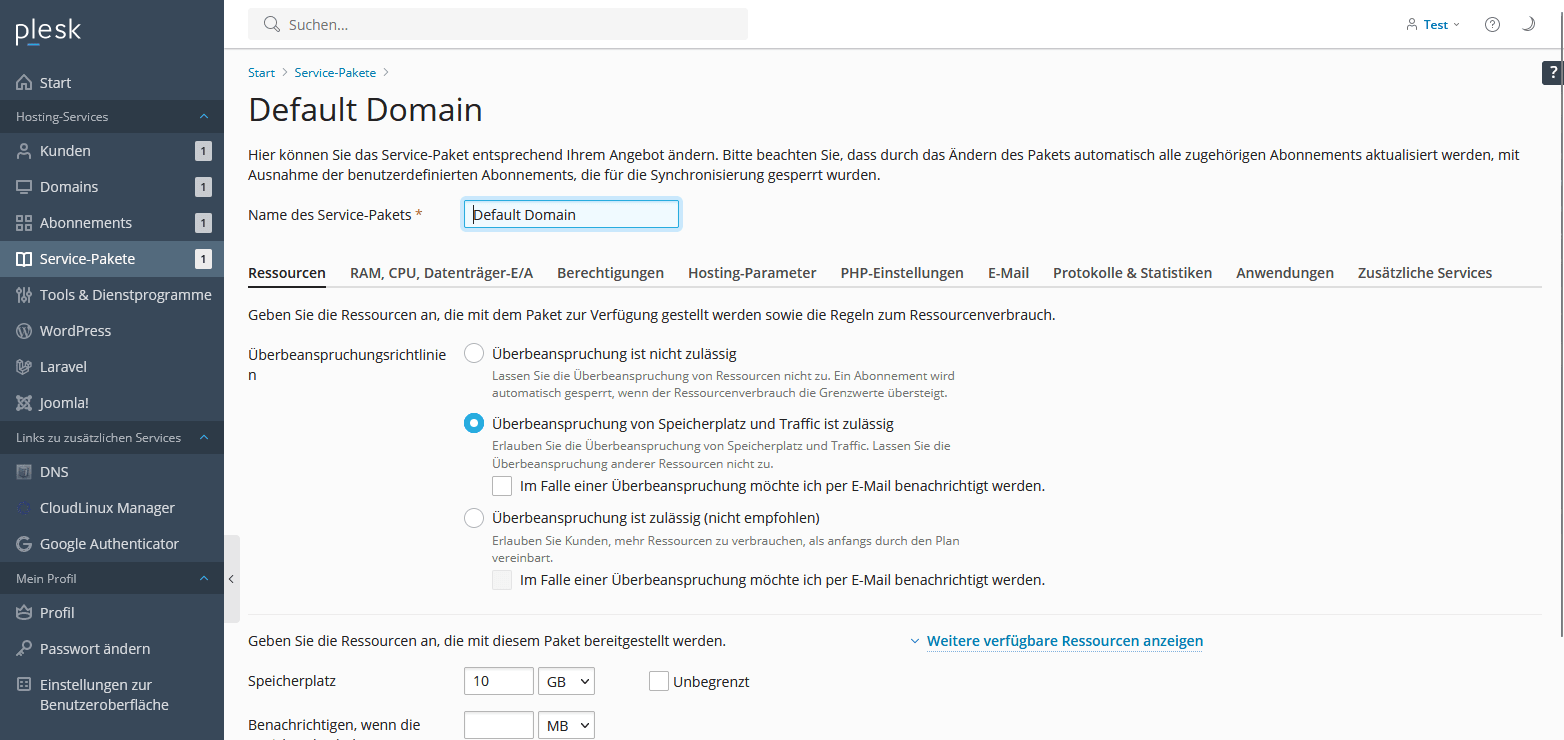Open the Laravel sidebar icon
The image size is (1564, 740).
pyautogui.click(x=24, y=367)
